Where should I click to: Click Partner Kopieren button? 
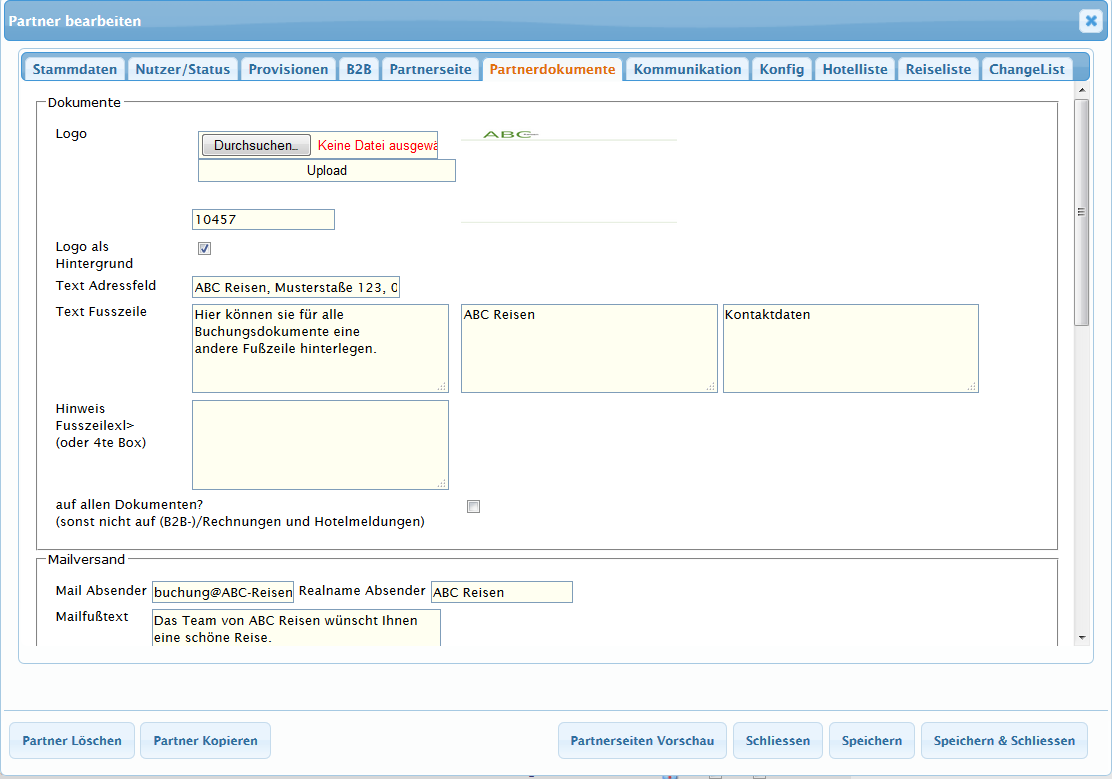[205, 741]
